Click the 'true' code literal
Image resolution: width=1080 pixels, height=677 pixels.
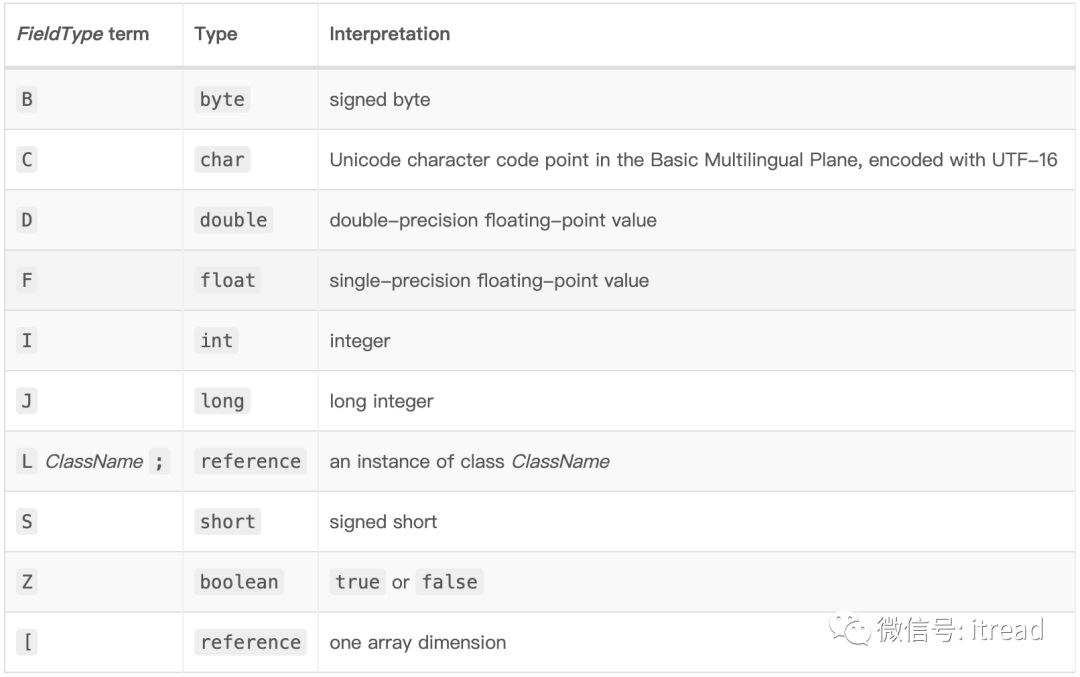pos(357,582)
